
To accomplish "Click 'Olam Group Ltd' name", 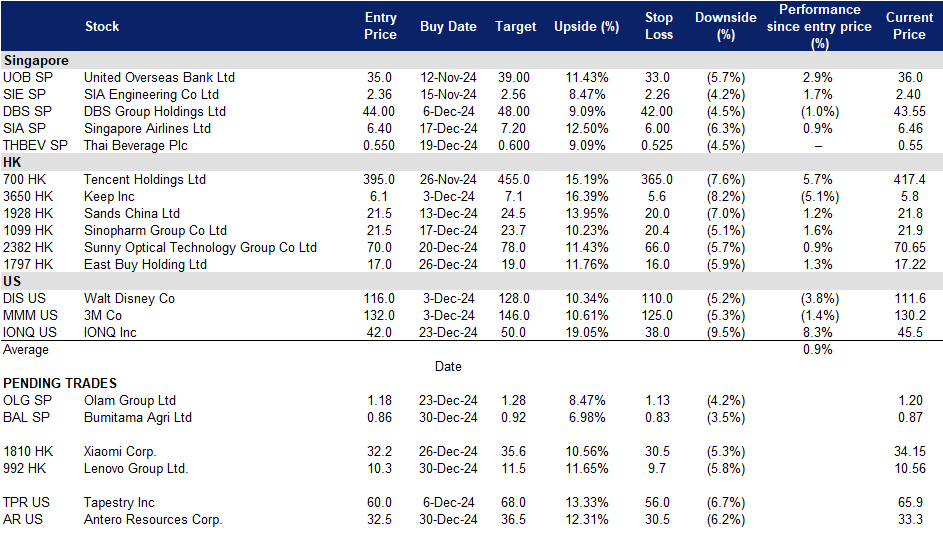I will tap(130, 401).
